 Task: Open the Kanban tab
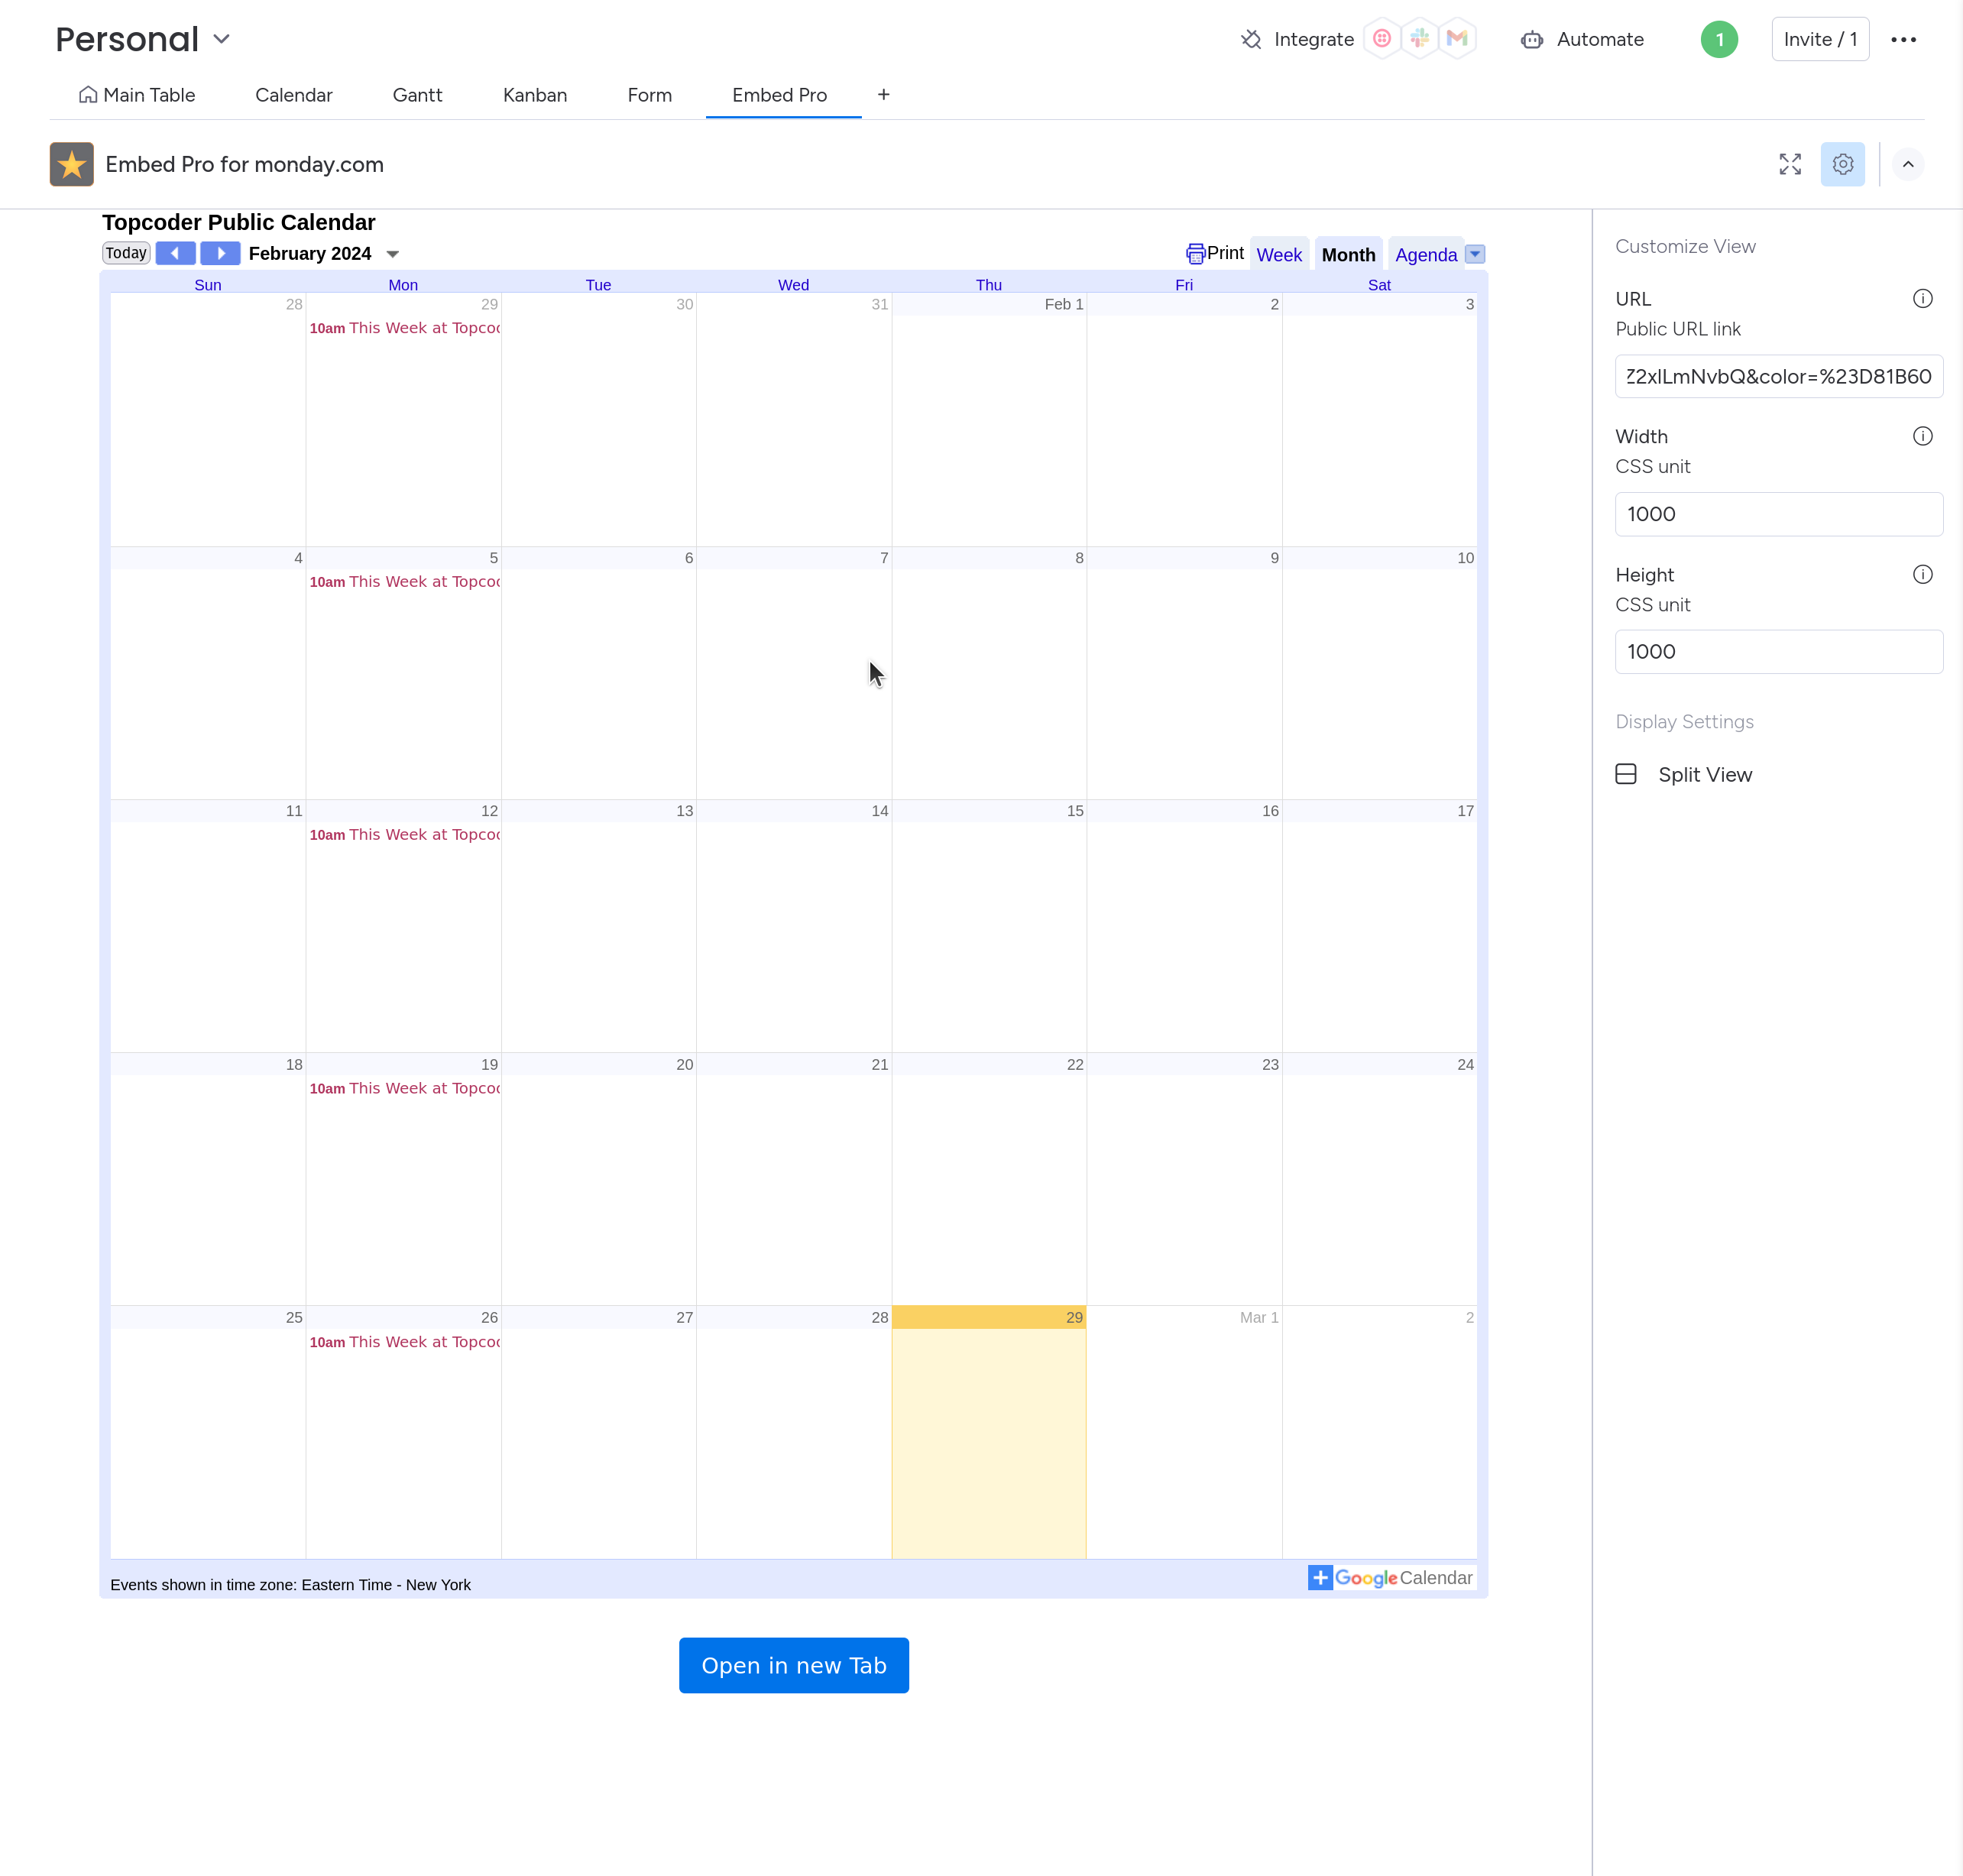click(534, 95)
